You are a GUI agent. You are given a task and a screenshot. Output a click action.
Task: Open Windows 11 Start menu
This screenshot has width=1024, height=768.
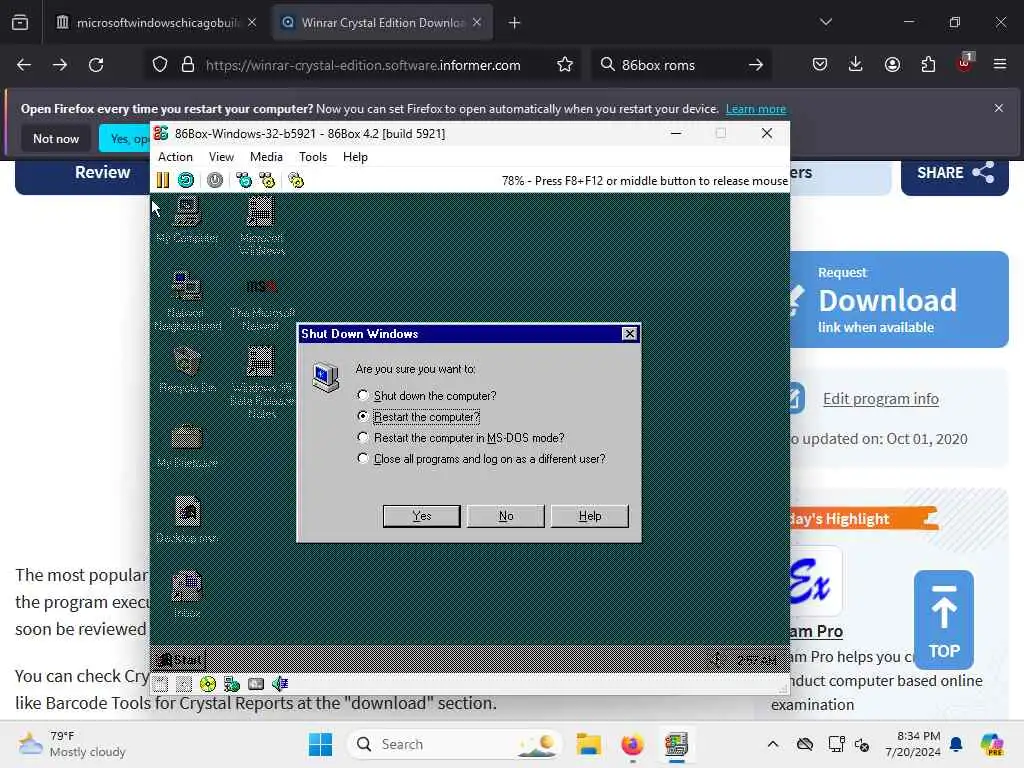(320, 744)
